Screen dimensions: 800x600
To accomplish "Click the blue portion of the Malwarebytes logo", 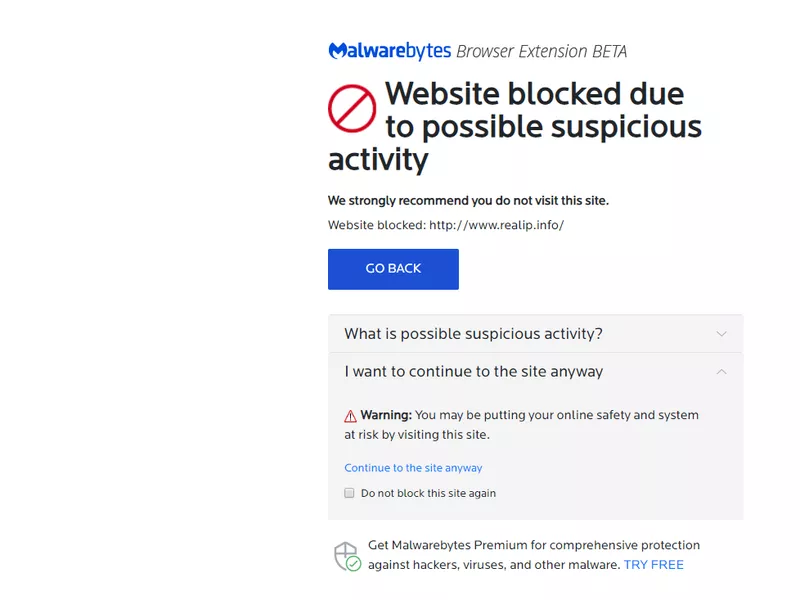I will [x=336, y=50].
